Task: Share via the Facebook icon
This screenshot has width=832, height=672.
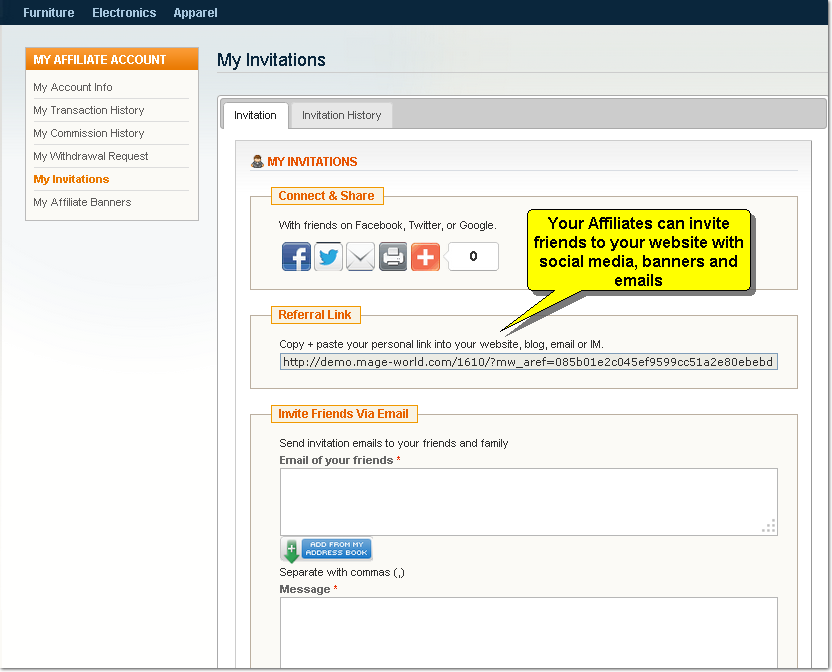Action: 296,256
